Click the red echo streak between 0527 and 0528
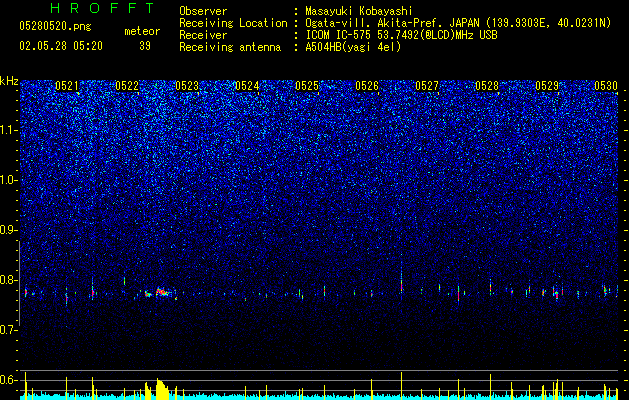Screen dimensions: 629x400 tap(458, 294)
